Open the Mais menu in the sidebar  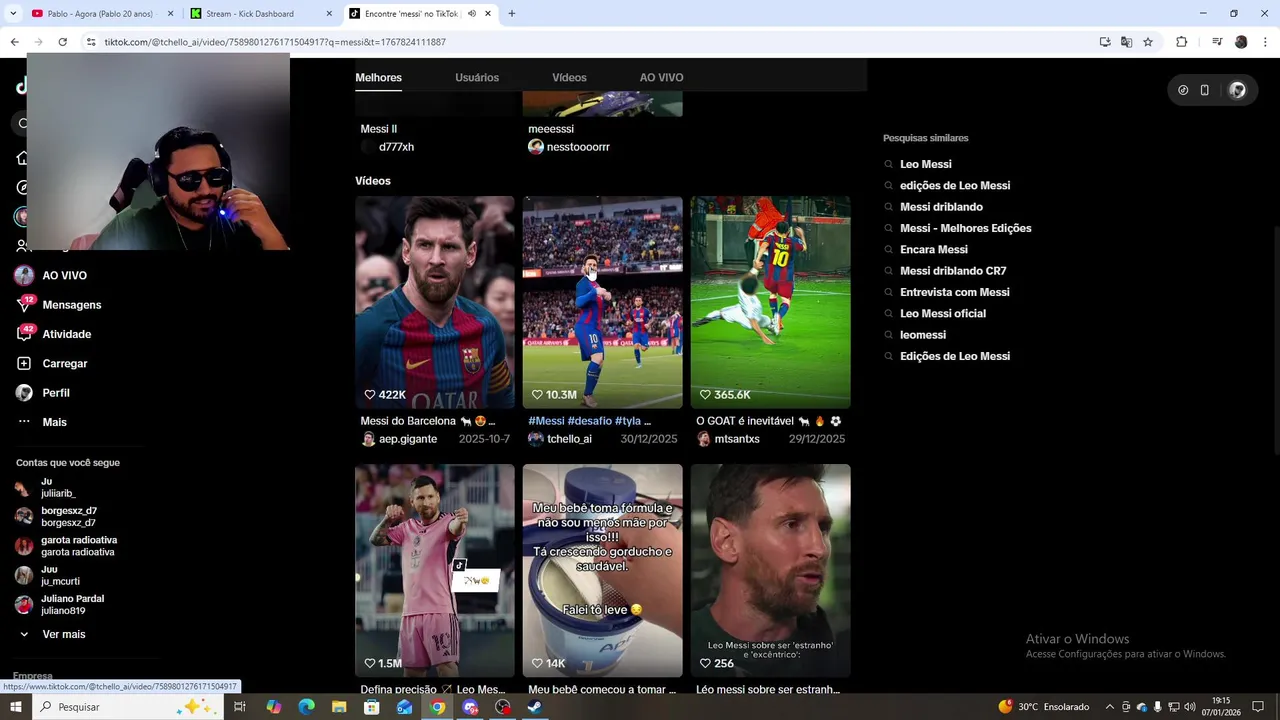[x=54, y=422]
